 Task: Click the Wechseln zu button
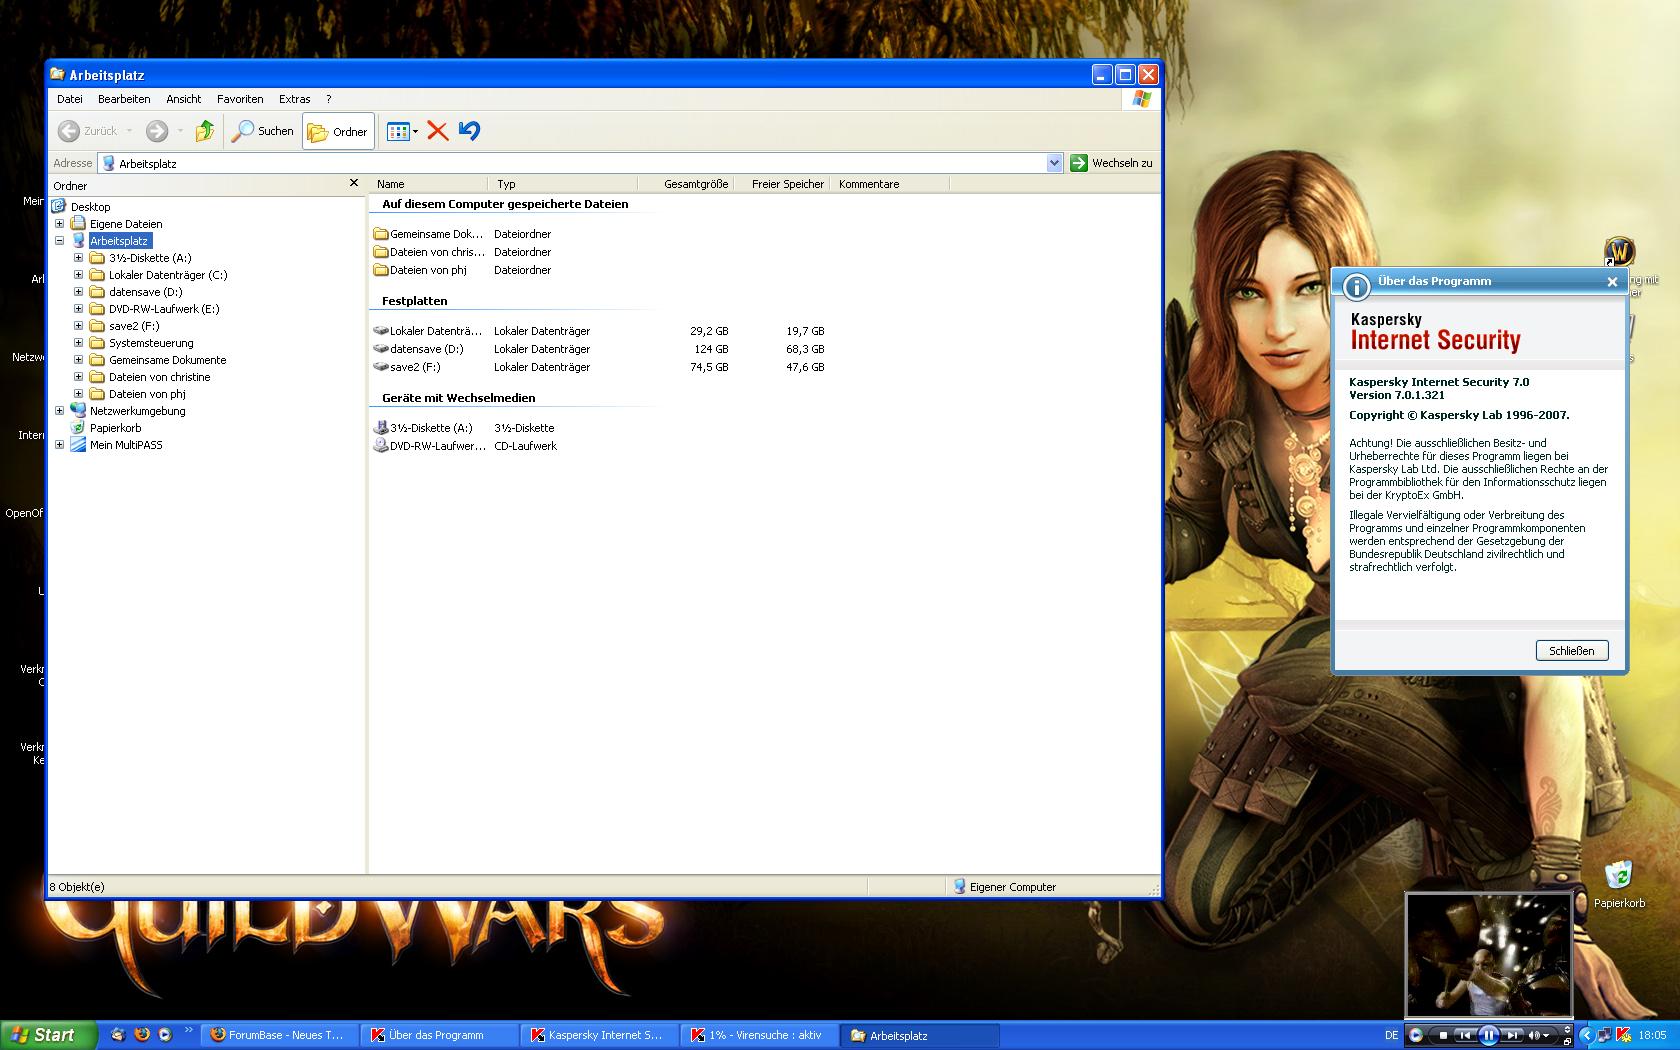(x=1112, y=163)
